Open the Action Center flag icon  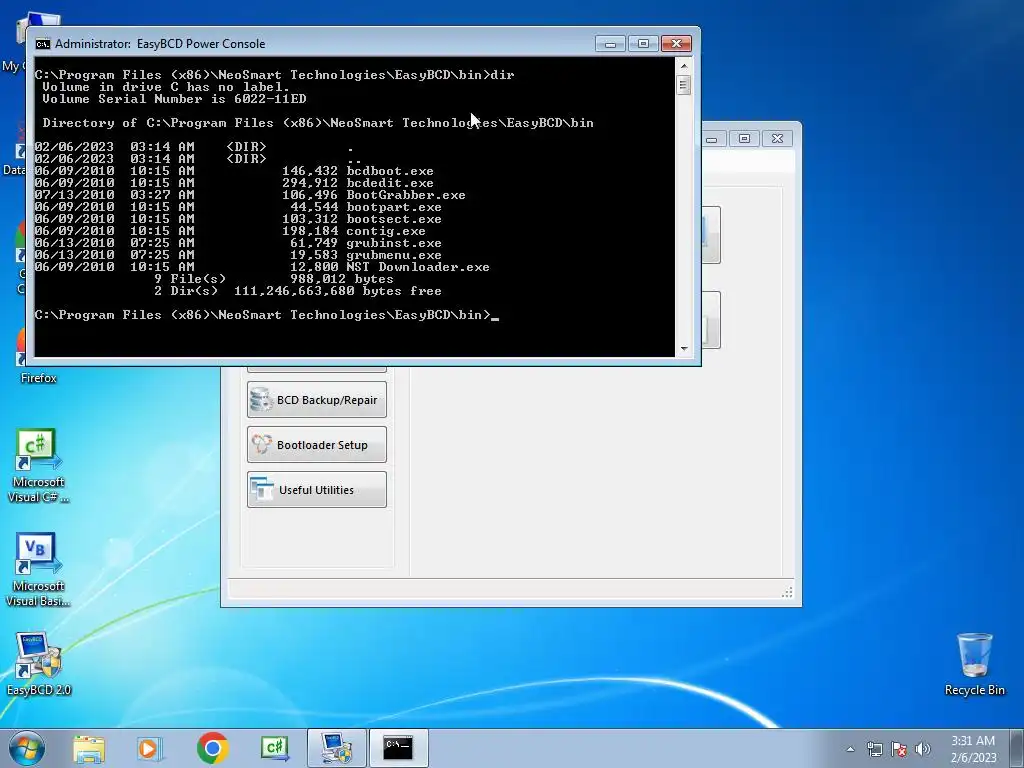click(x=899, y=749)
